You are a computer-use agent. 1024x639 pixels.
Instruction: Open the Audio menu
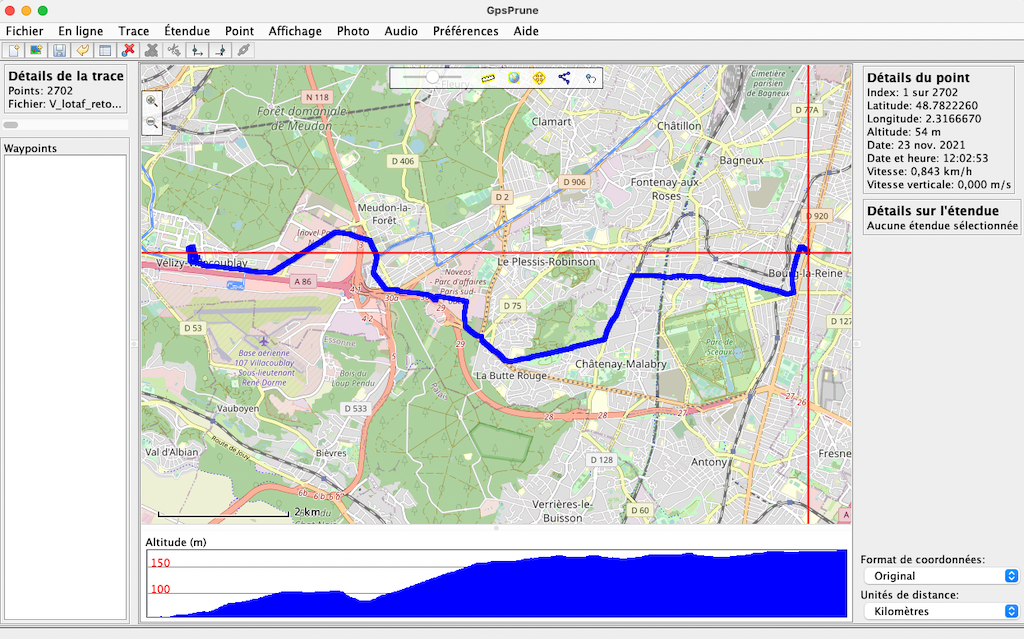pyautogui.click(x=401, y=31)
